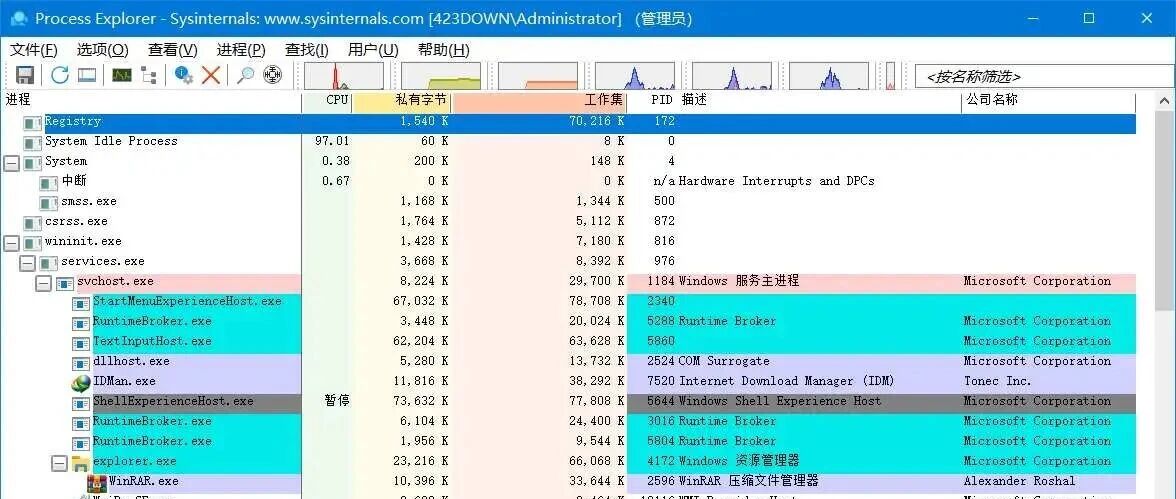Click the ShellExperienceHost.exe process icon
Screen dimensions: 1176x499
pos(80,403)
